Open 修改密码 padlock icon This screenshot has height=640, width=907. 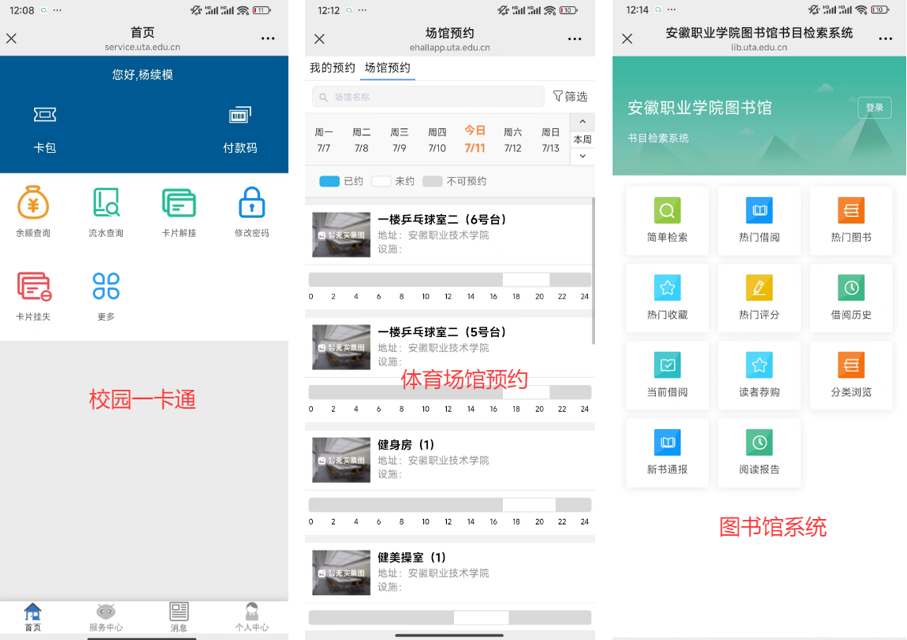[x=252, y=204]
